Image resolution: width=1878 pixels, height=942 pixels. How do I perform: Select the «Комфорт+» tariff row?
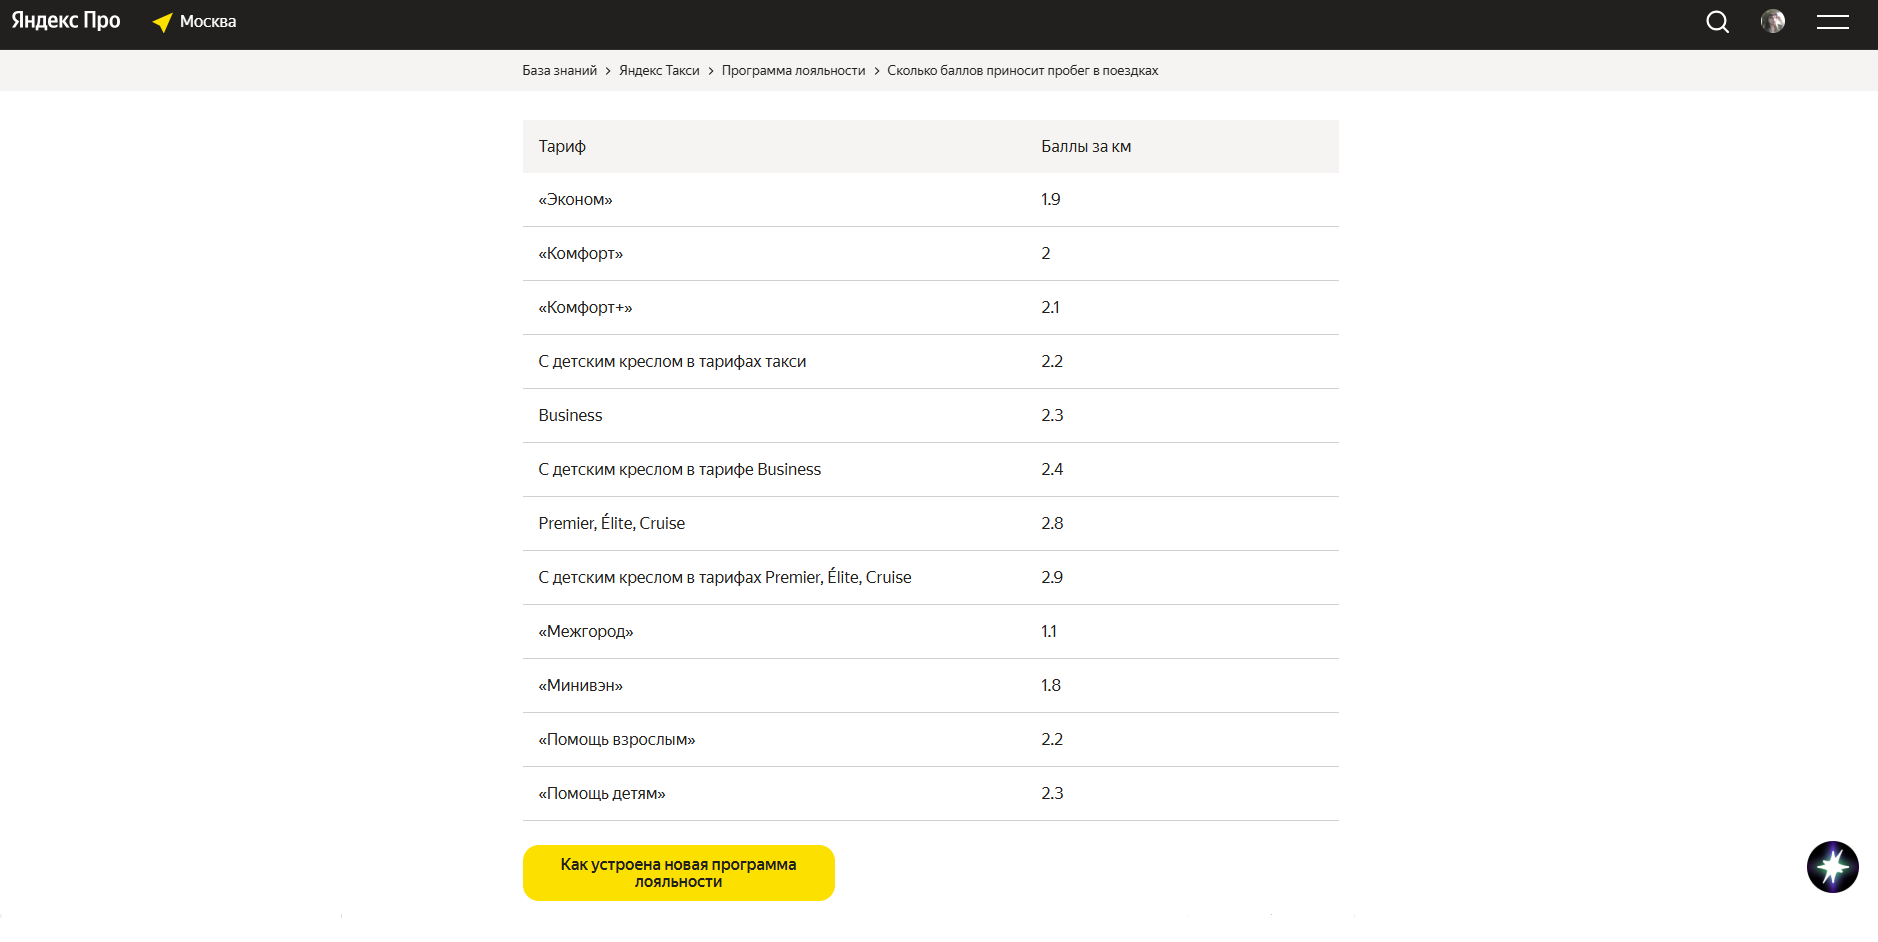pos(585,308)
